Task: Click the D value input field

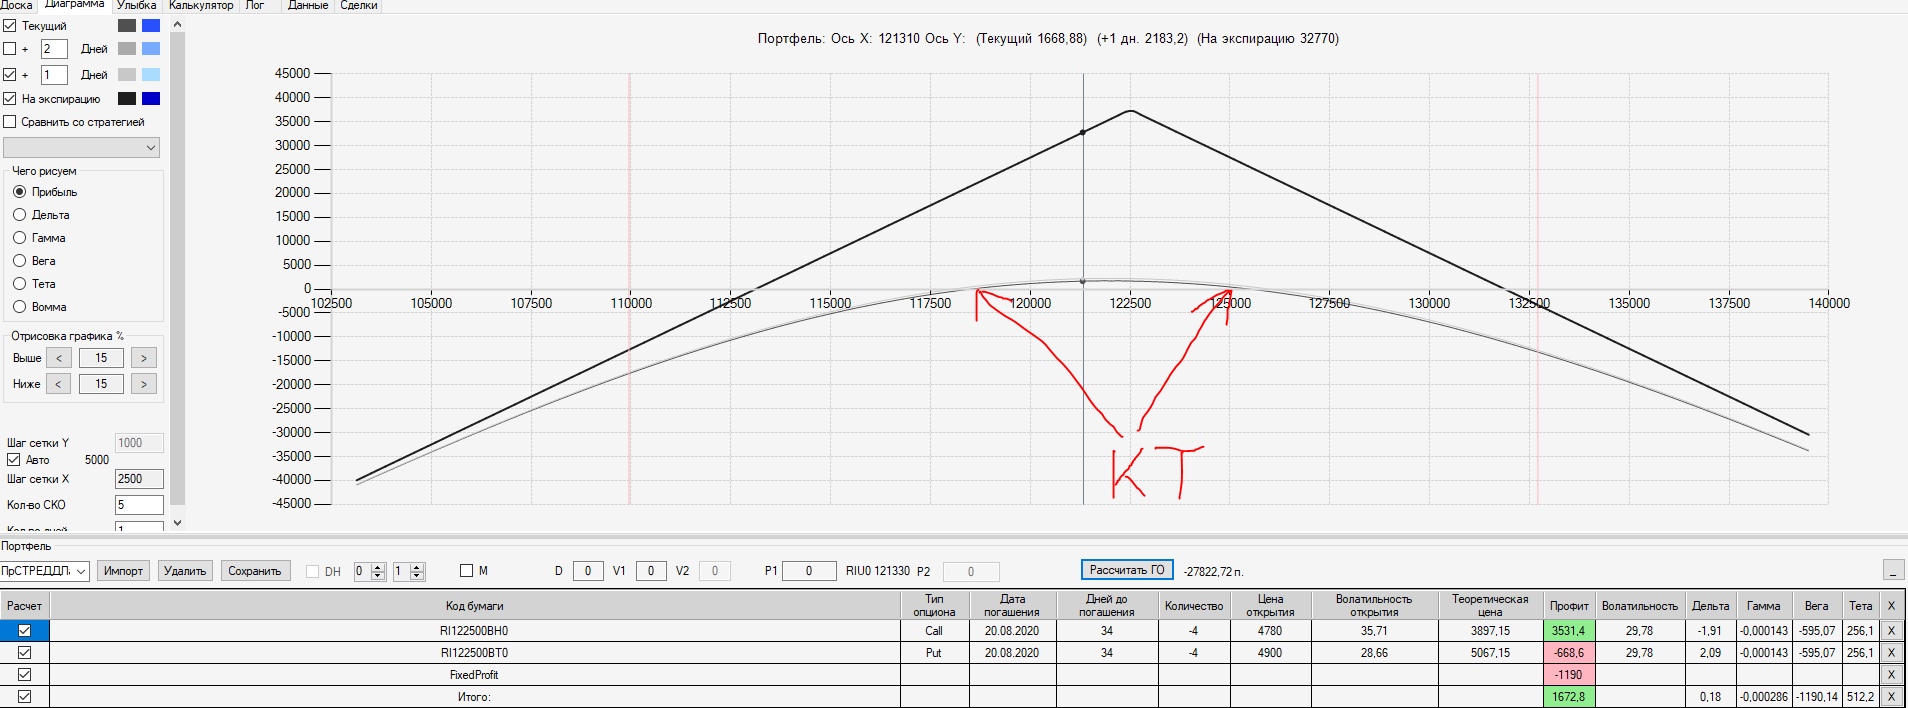Action: [x=588, y=571]
